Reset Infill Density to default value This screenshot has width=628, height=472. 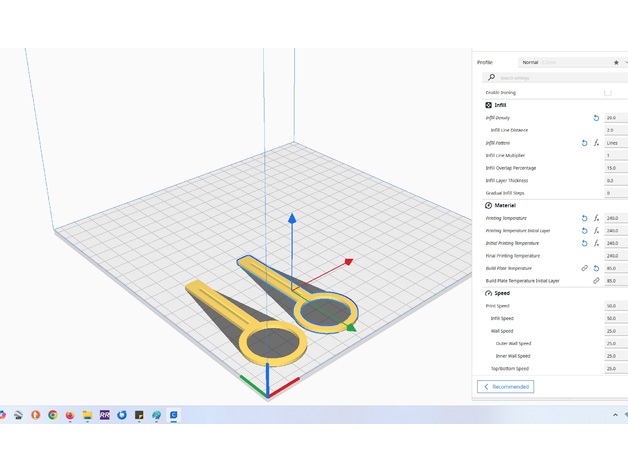596,118
